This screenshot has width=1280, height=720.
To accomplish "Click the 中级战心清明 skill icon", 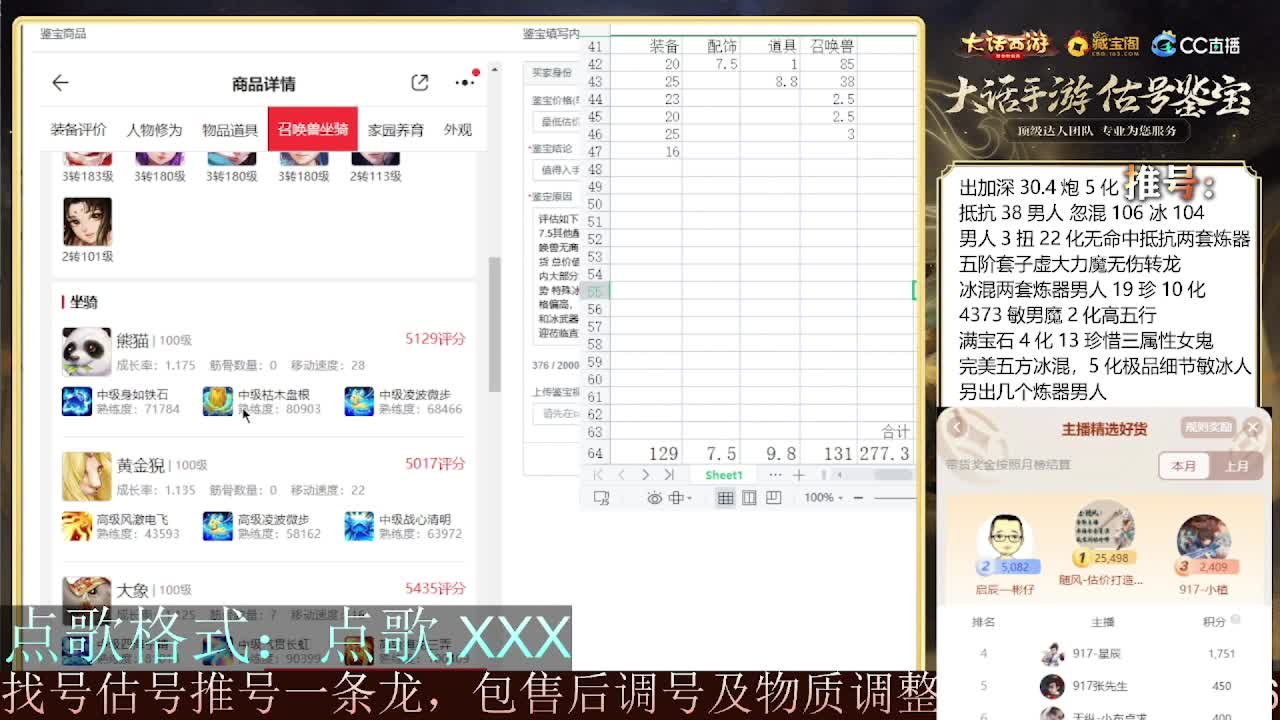I will click(x=359, y=526).
